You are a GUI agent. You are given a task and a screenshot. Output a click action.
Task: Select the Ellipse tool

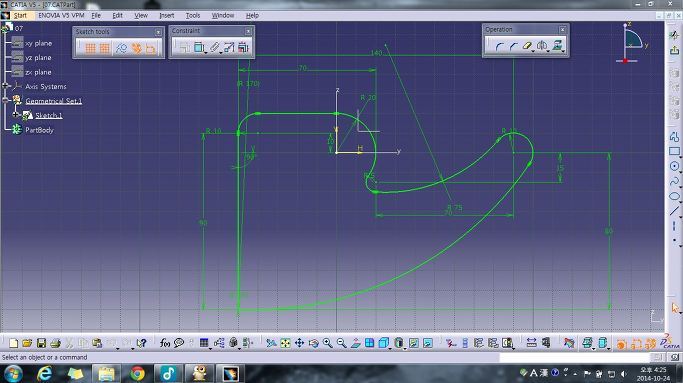click(674, 196)
